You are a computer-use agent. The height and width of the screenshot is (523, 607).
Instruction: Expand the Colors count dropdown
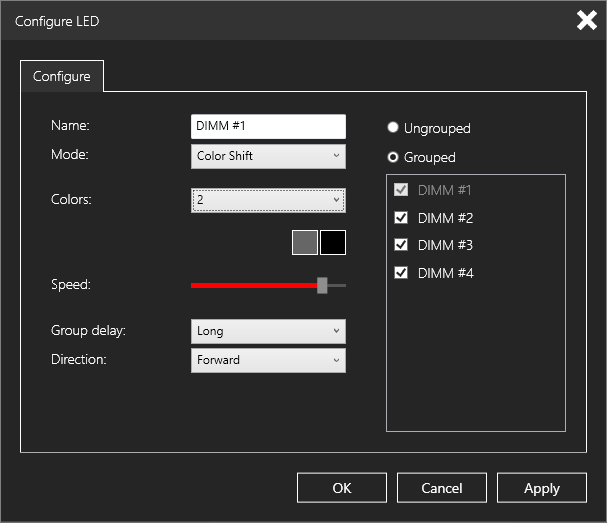[267, 200]
